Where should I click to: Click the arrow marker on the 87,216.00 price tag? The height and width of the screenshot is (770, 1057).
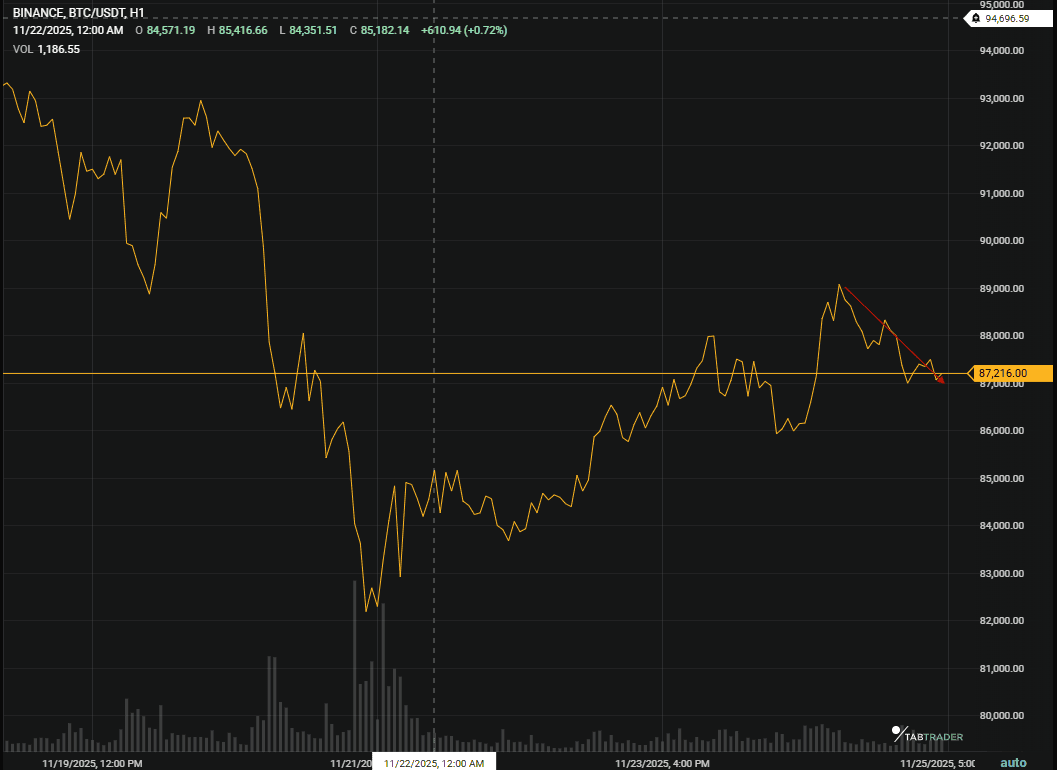[971, 373]
